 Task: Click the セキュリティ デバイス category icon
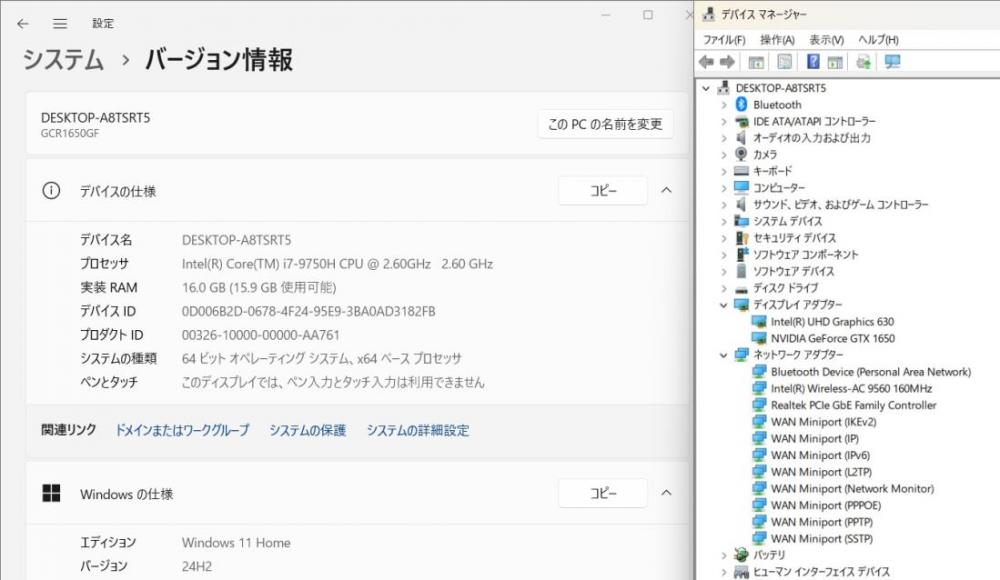(741, 237)
